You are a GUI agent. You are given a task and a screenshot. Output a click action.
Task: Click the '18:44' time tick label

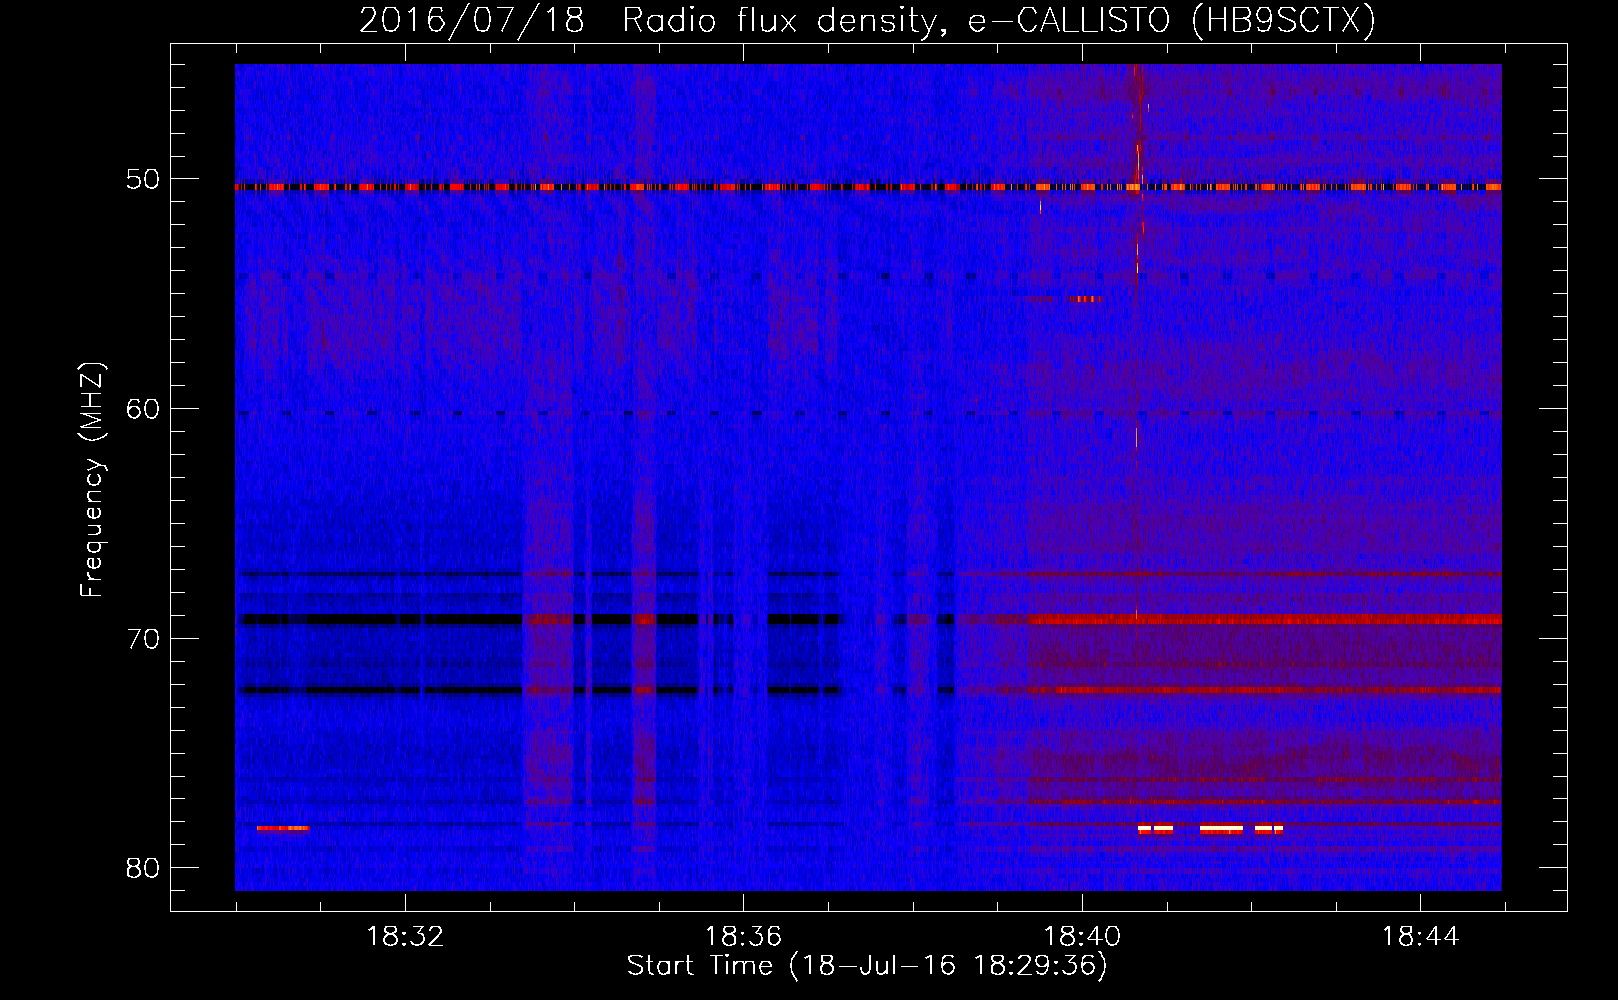tap(1420, 937)
